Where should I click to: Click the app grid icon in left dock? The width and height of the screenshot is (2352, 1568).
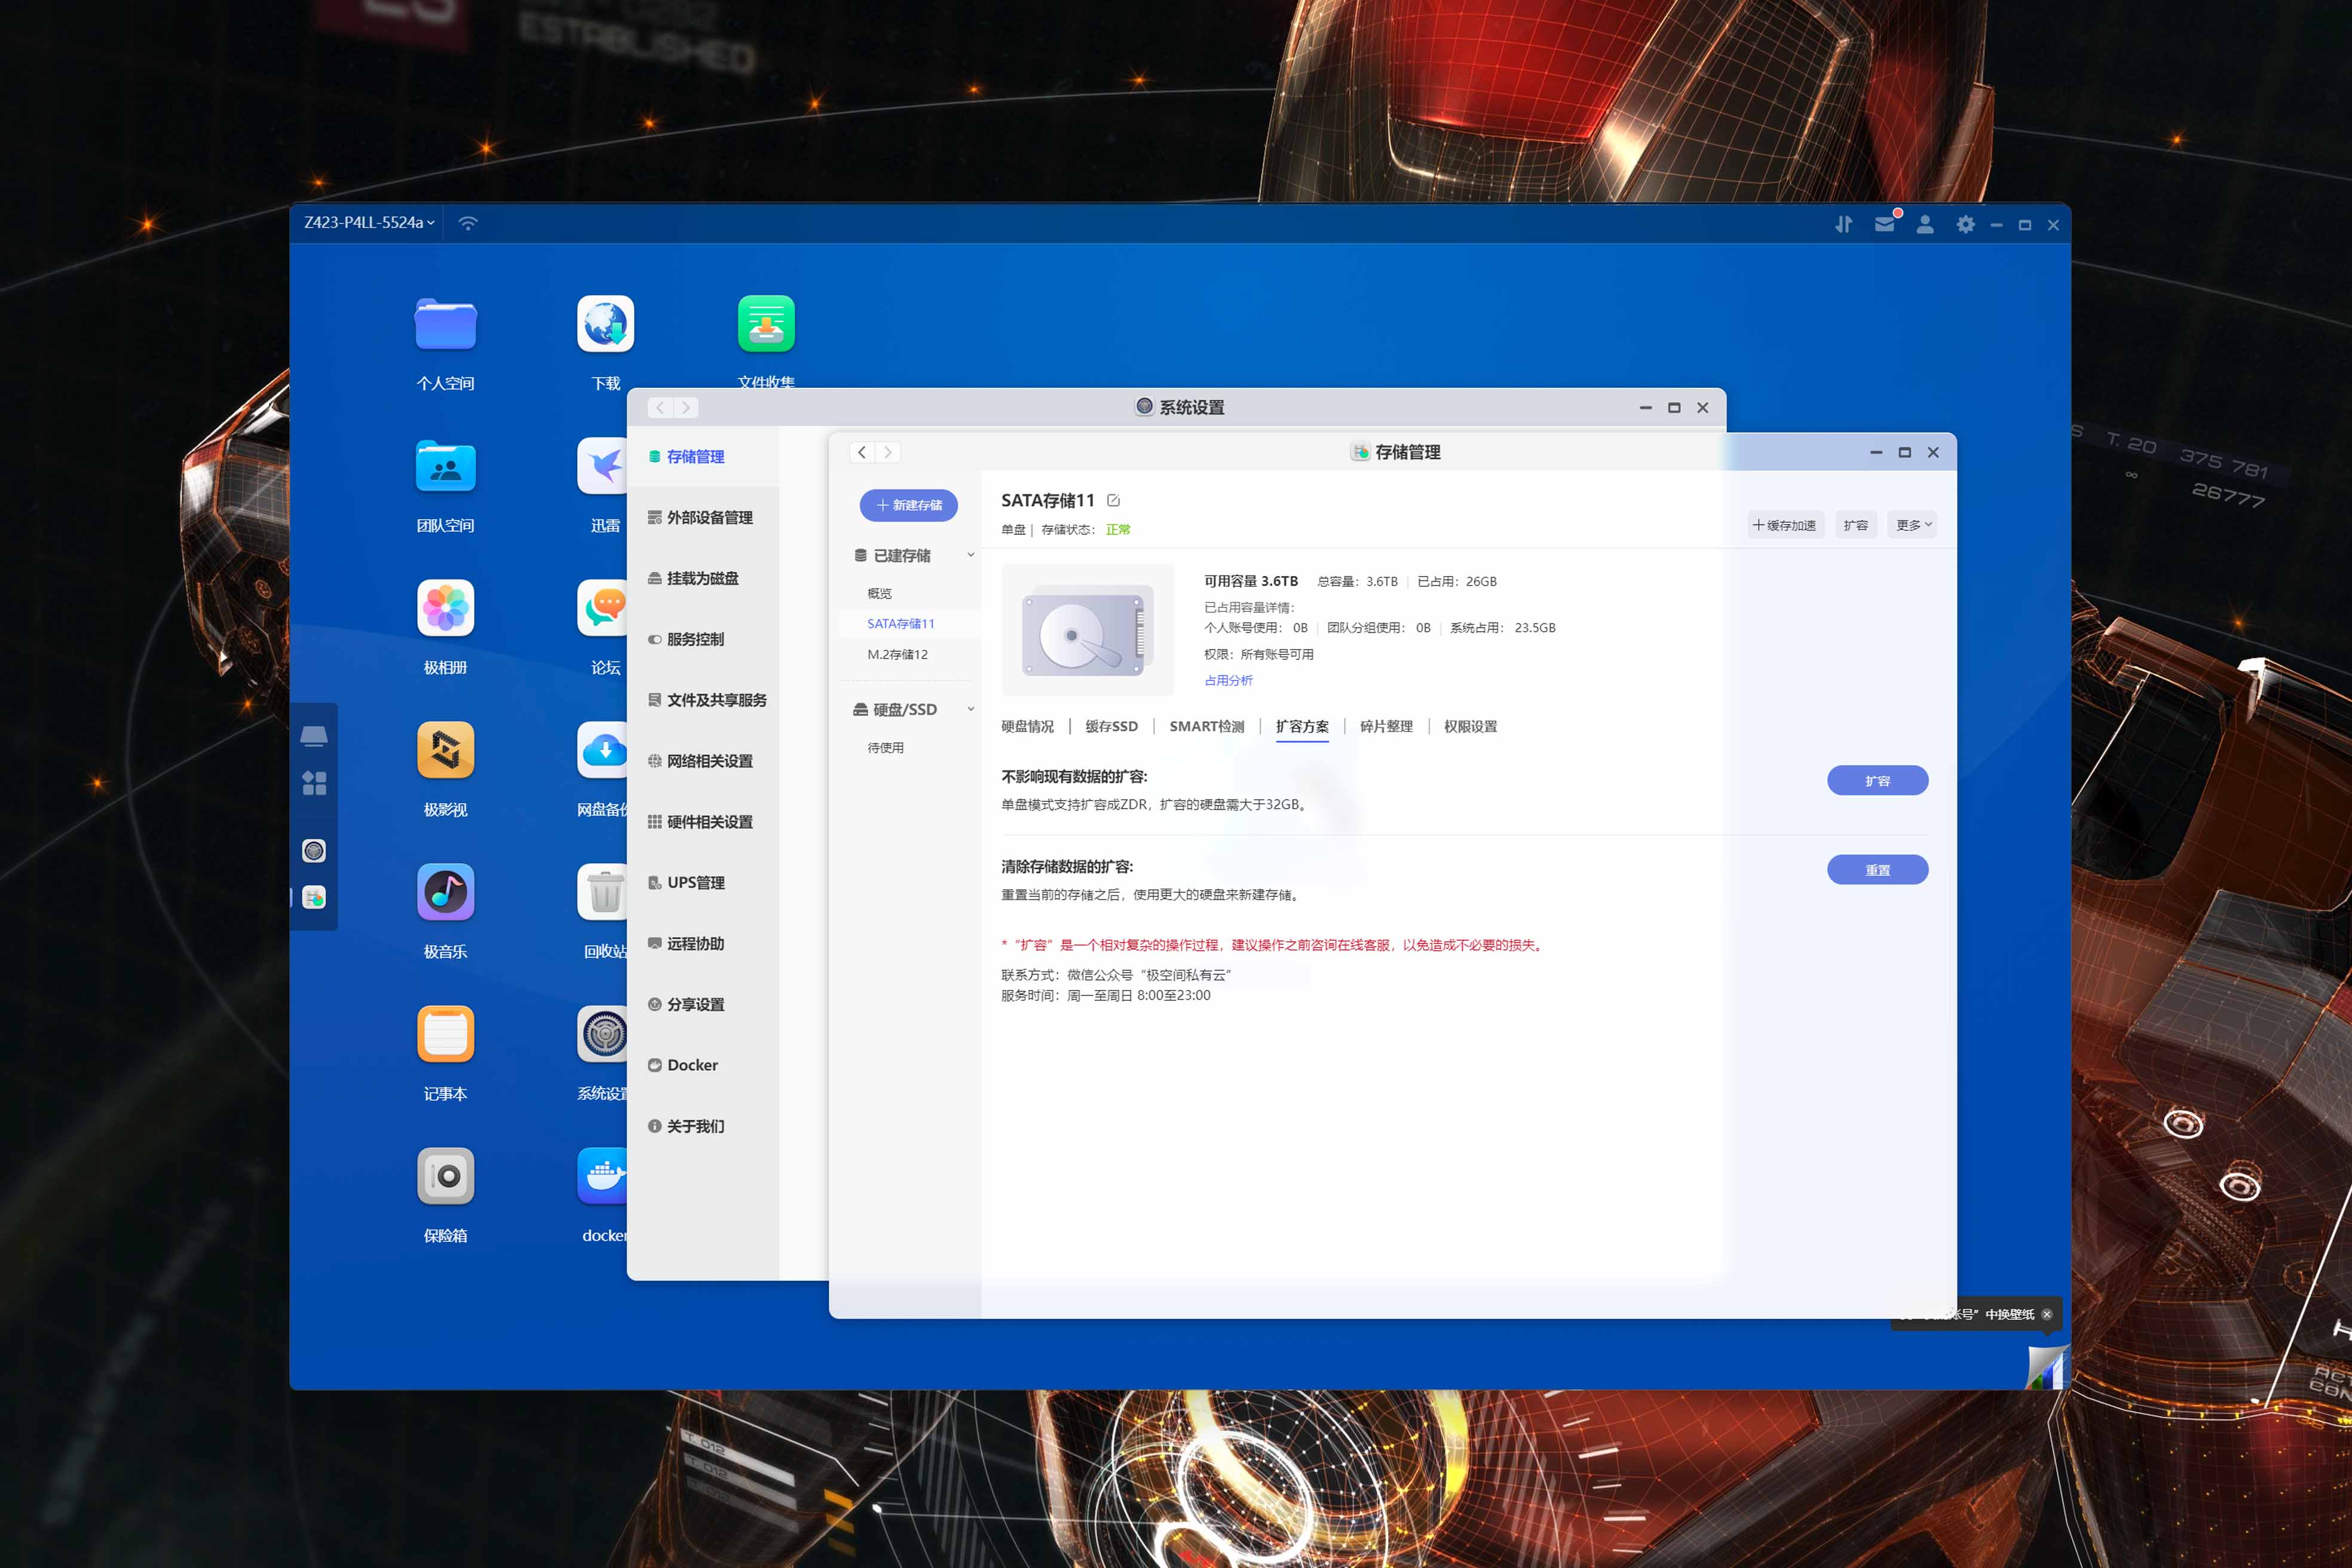(314, 783)
